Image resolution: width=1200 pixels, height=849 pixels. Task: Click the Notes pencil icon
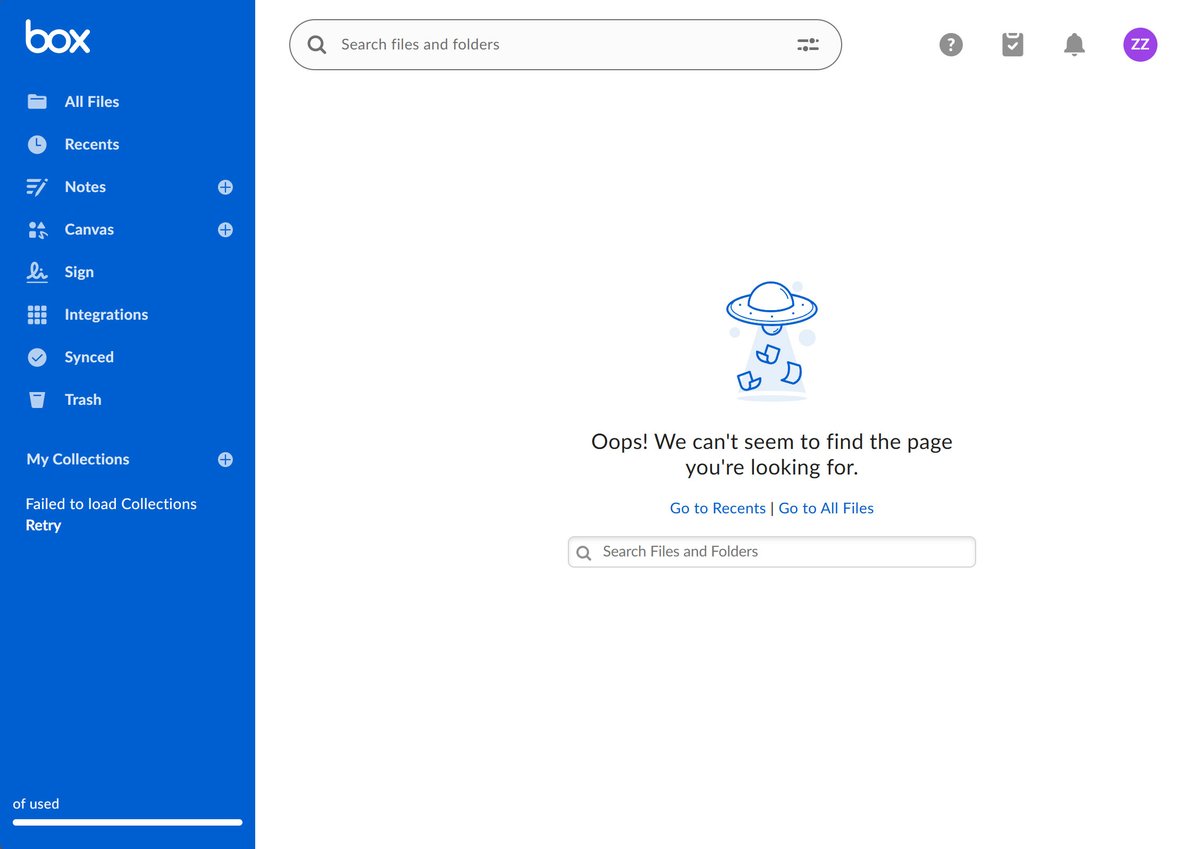(x=37, y=187)
